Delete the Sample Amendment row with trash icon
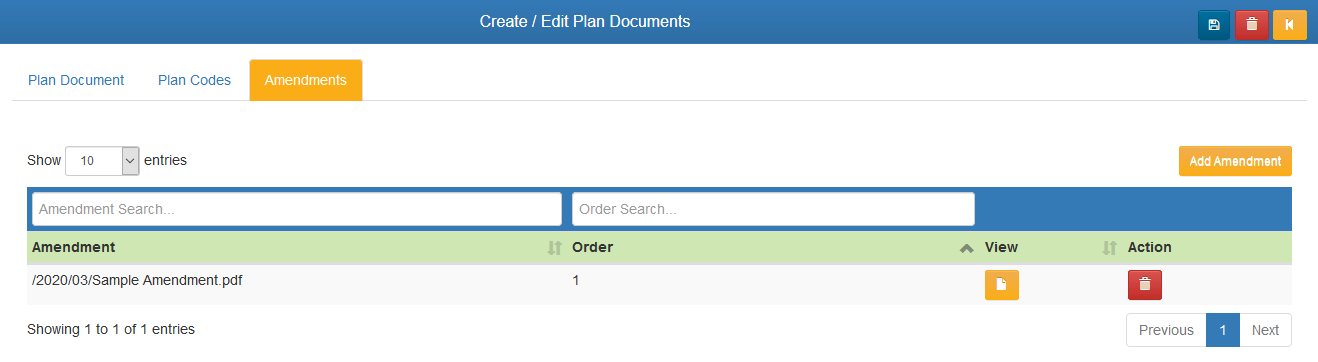1318x362 pixels. click(x=1145, y=285)
